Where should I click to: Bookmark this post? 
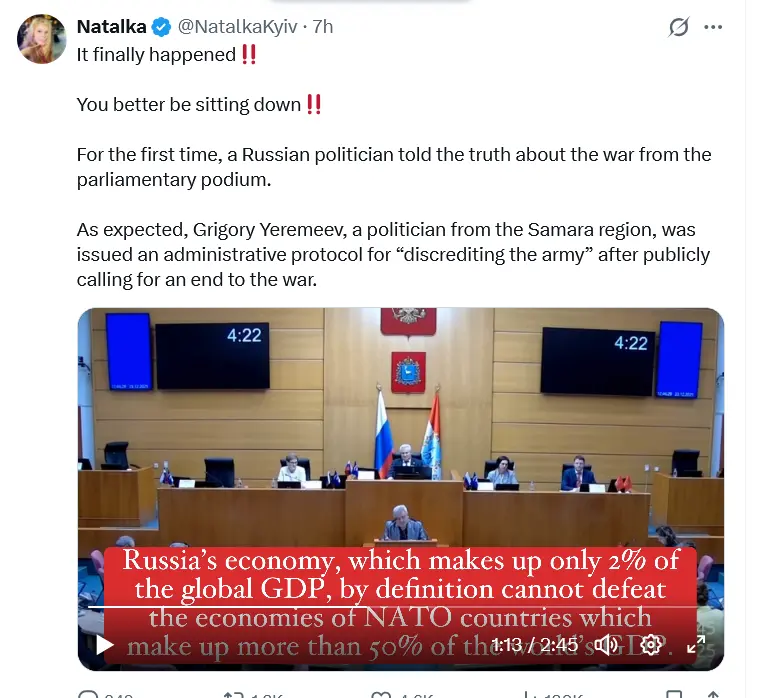[674, 694]
